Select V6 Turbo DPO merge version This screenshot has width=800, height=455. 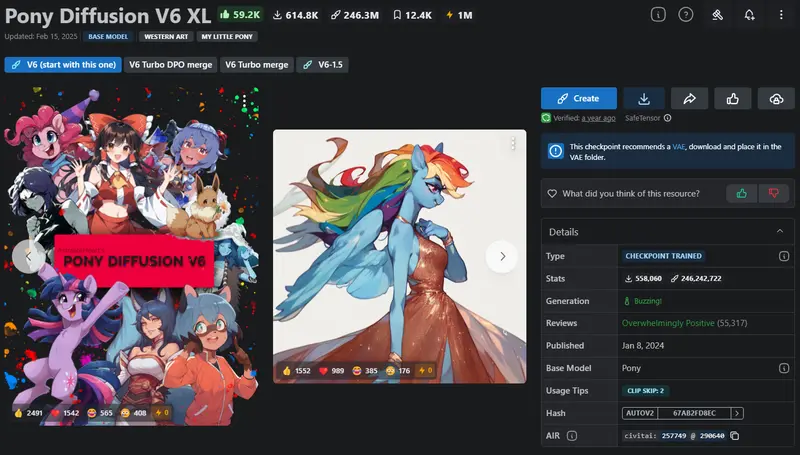170,65
